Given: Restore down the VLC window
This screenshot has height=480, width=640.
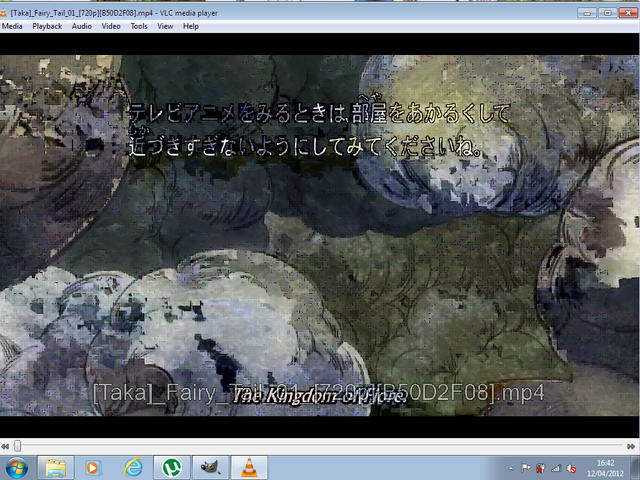Looking at the screenshot, I should pyautogui.click(x=607, y=13).
